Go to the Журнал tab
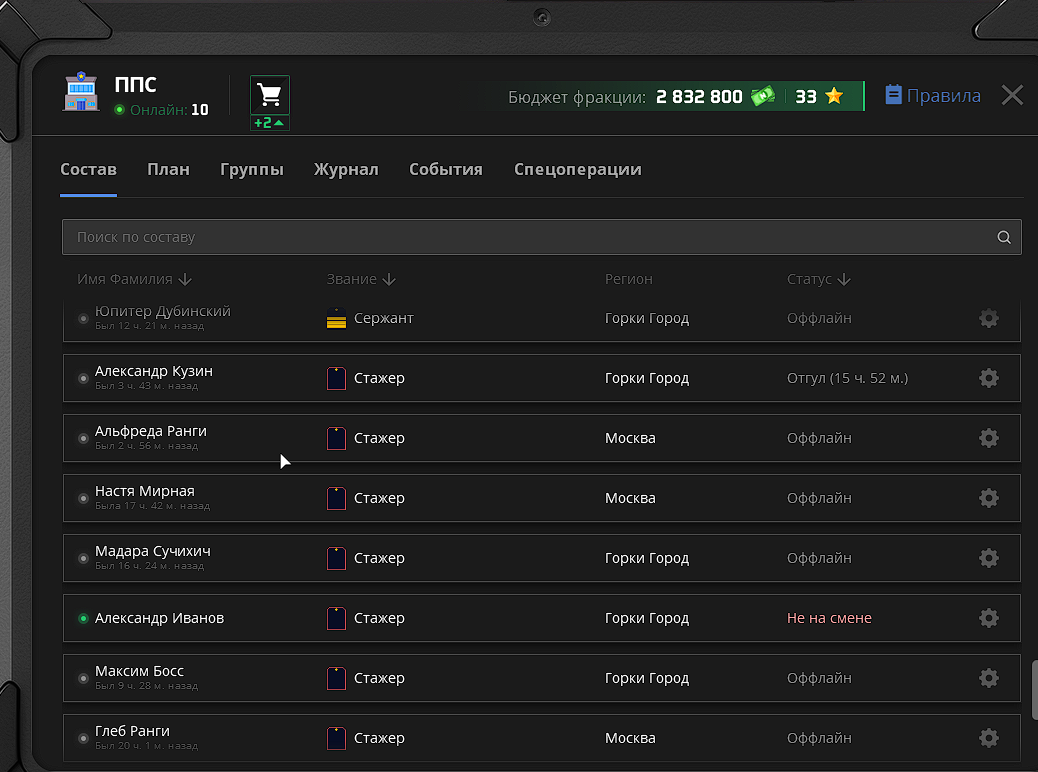Screen dimensions: 1038x772 click(346, 169)
